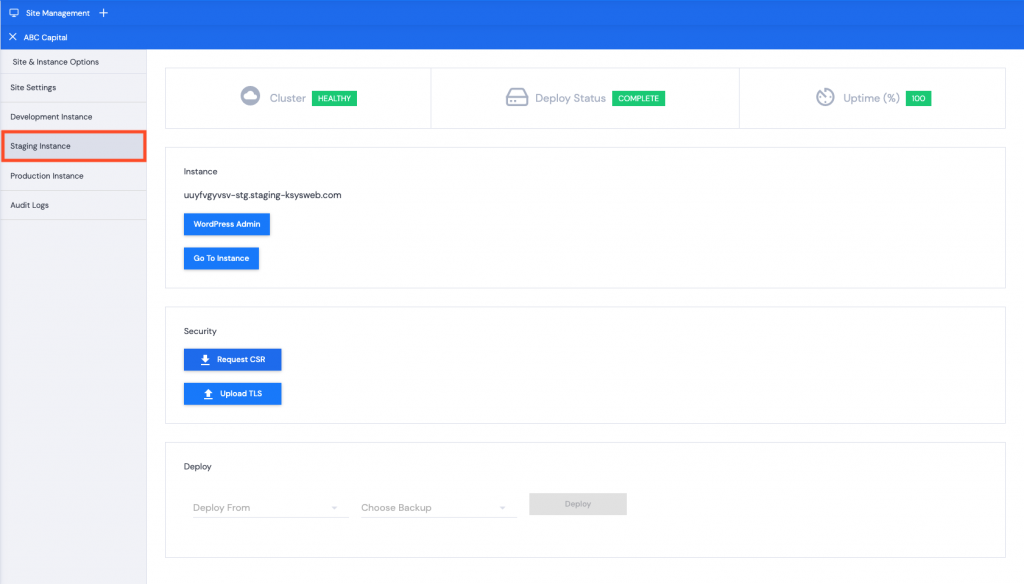The height and width of the screenshot is (584, 1024).
Task: Click the Deploy Status drive icon
Action: [517, 97]
